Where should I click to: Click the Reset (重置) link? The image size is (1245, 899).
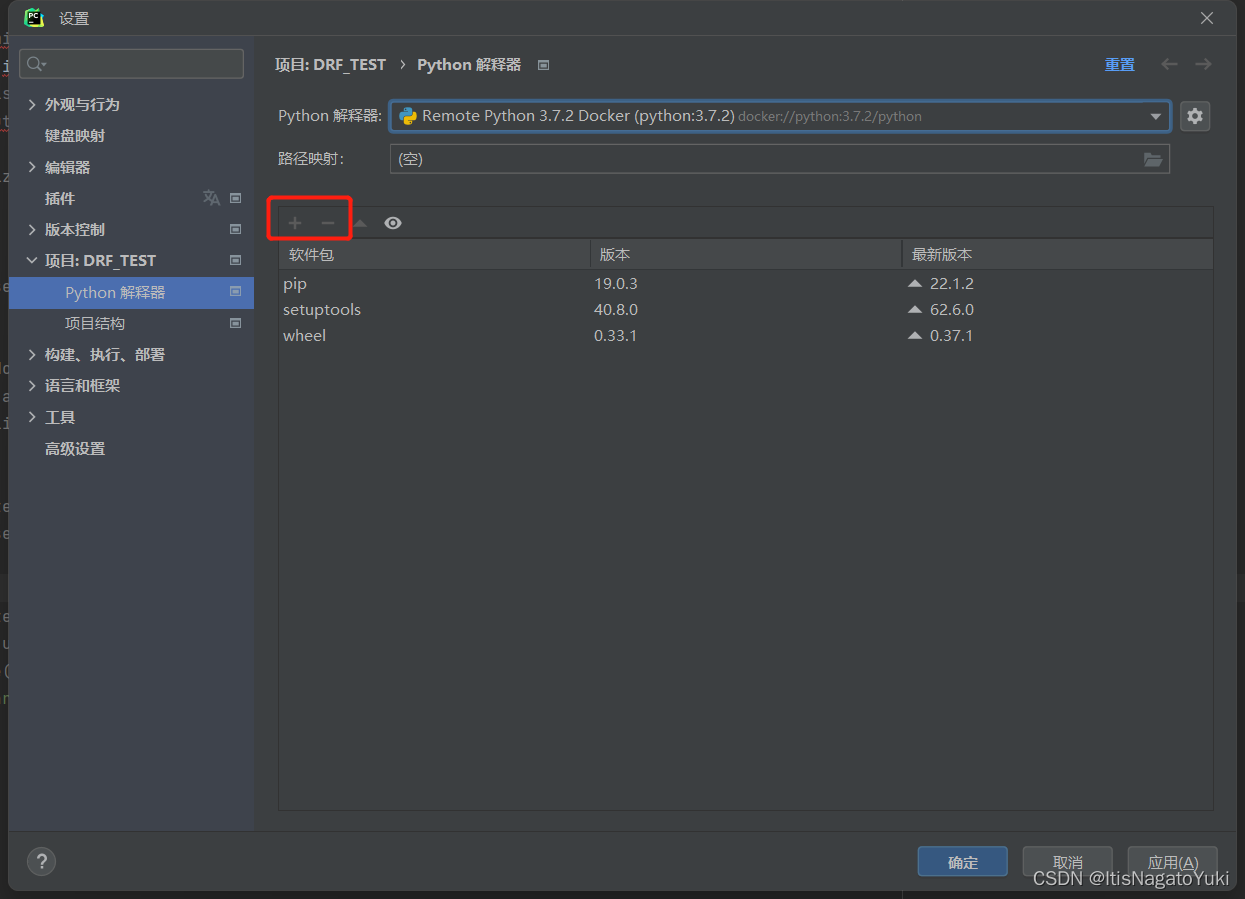1119,64
